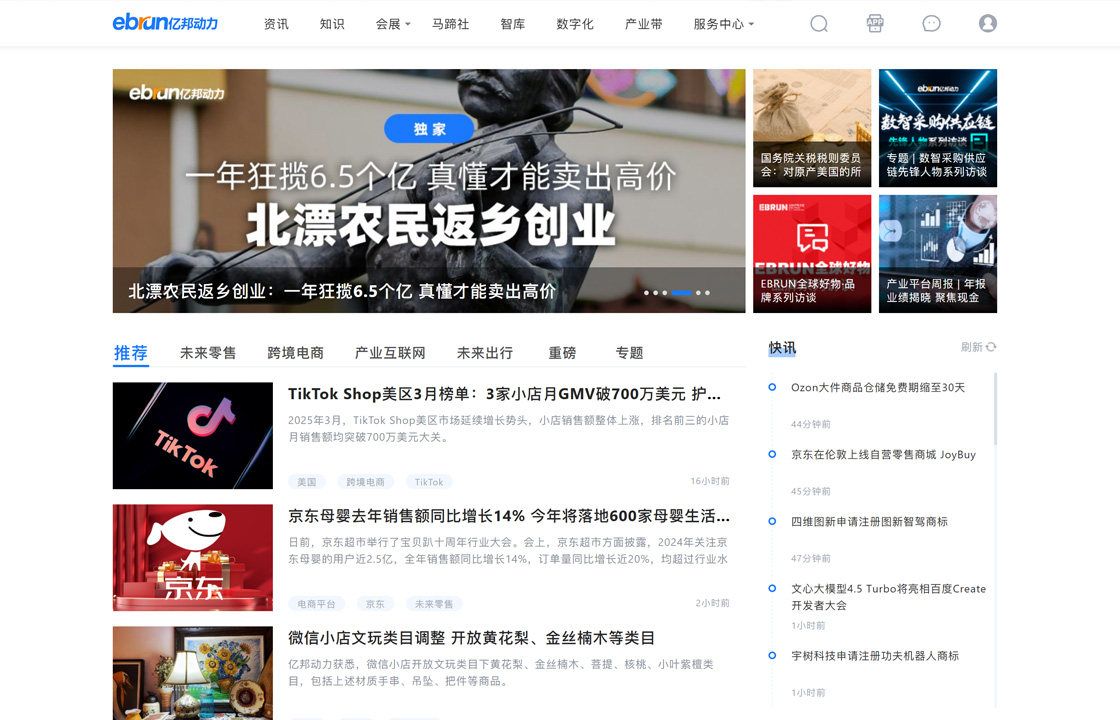Click the refresh icon beside 刷新
The image size is (1120, 720).
click(x=991, y=347)
